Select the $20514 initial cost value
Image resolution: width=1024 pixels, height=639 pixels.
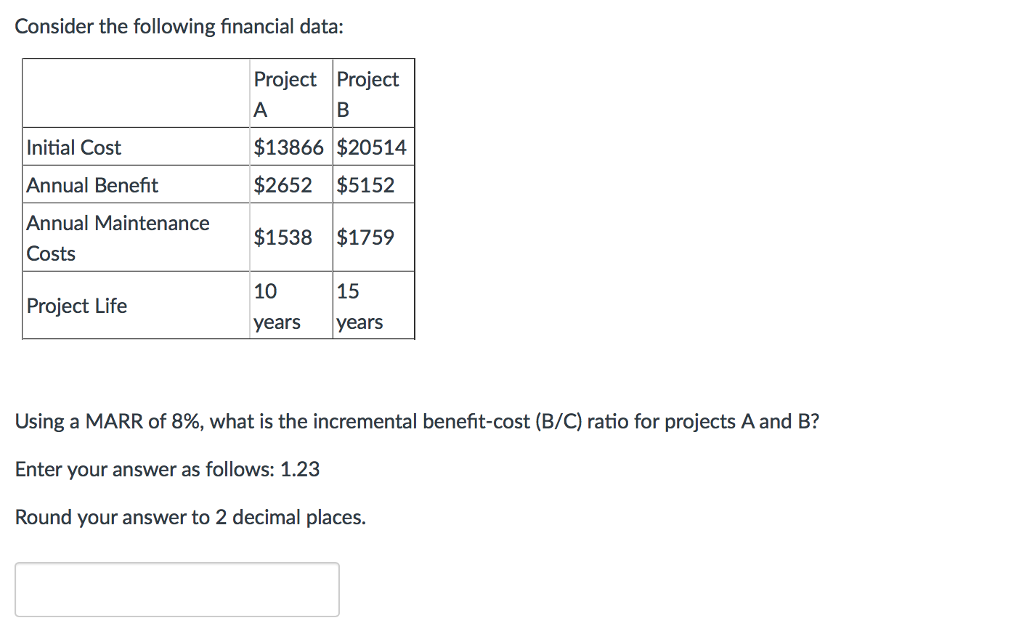[371, 147]
